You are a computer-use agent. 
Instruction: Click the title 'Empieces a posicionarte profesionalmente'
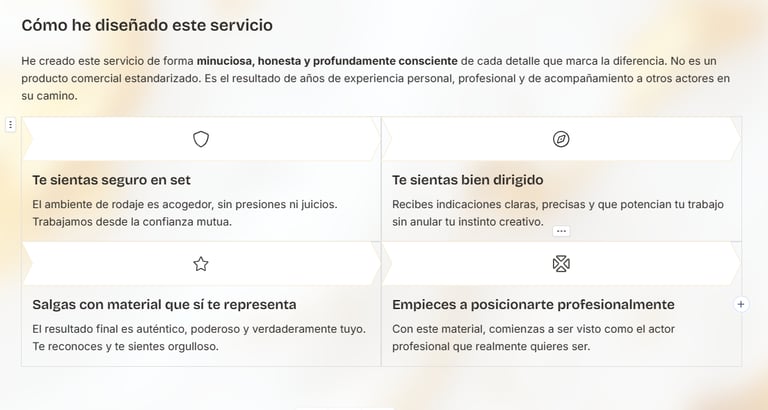pyautogui.click(x=533, y=304)
